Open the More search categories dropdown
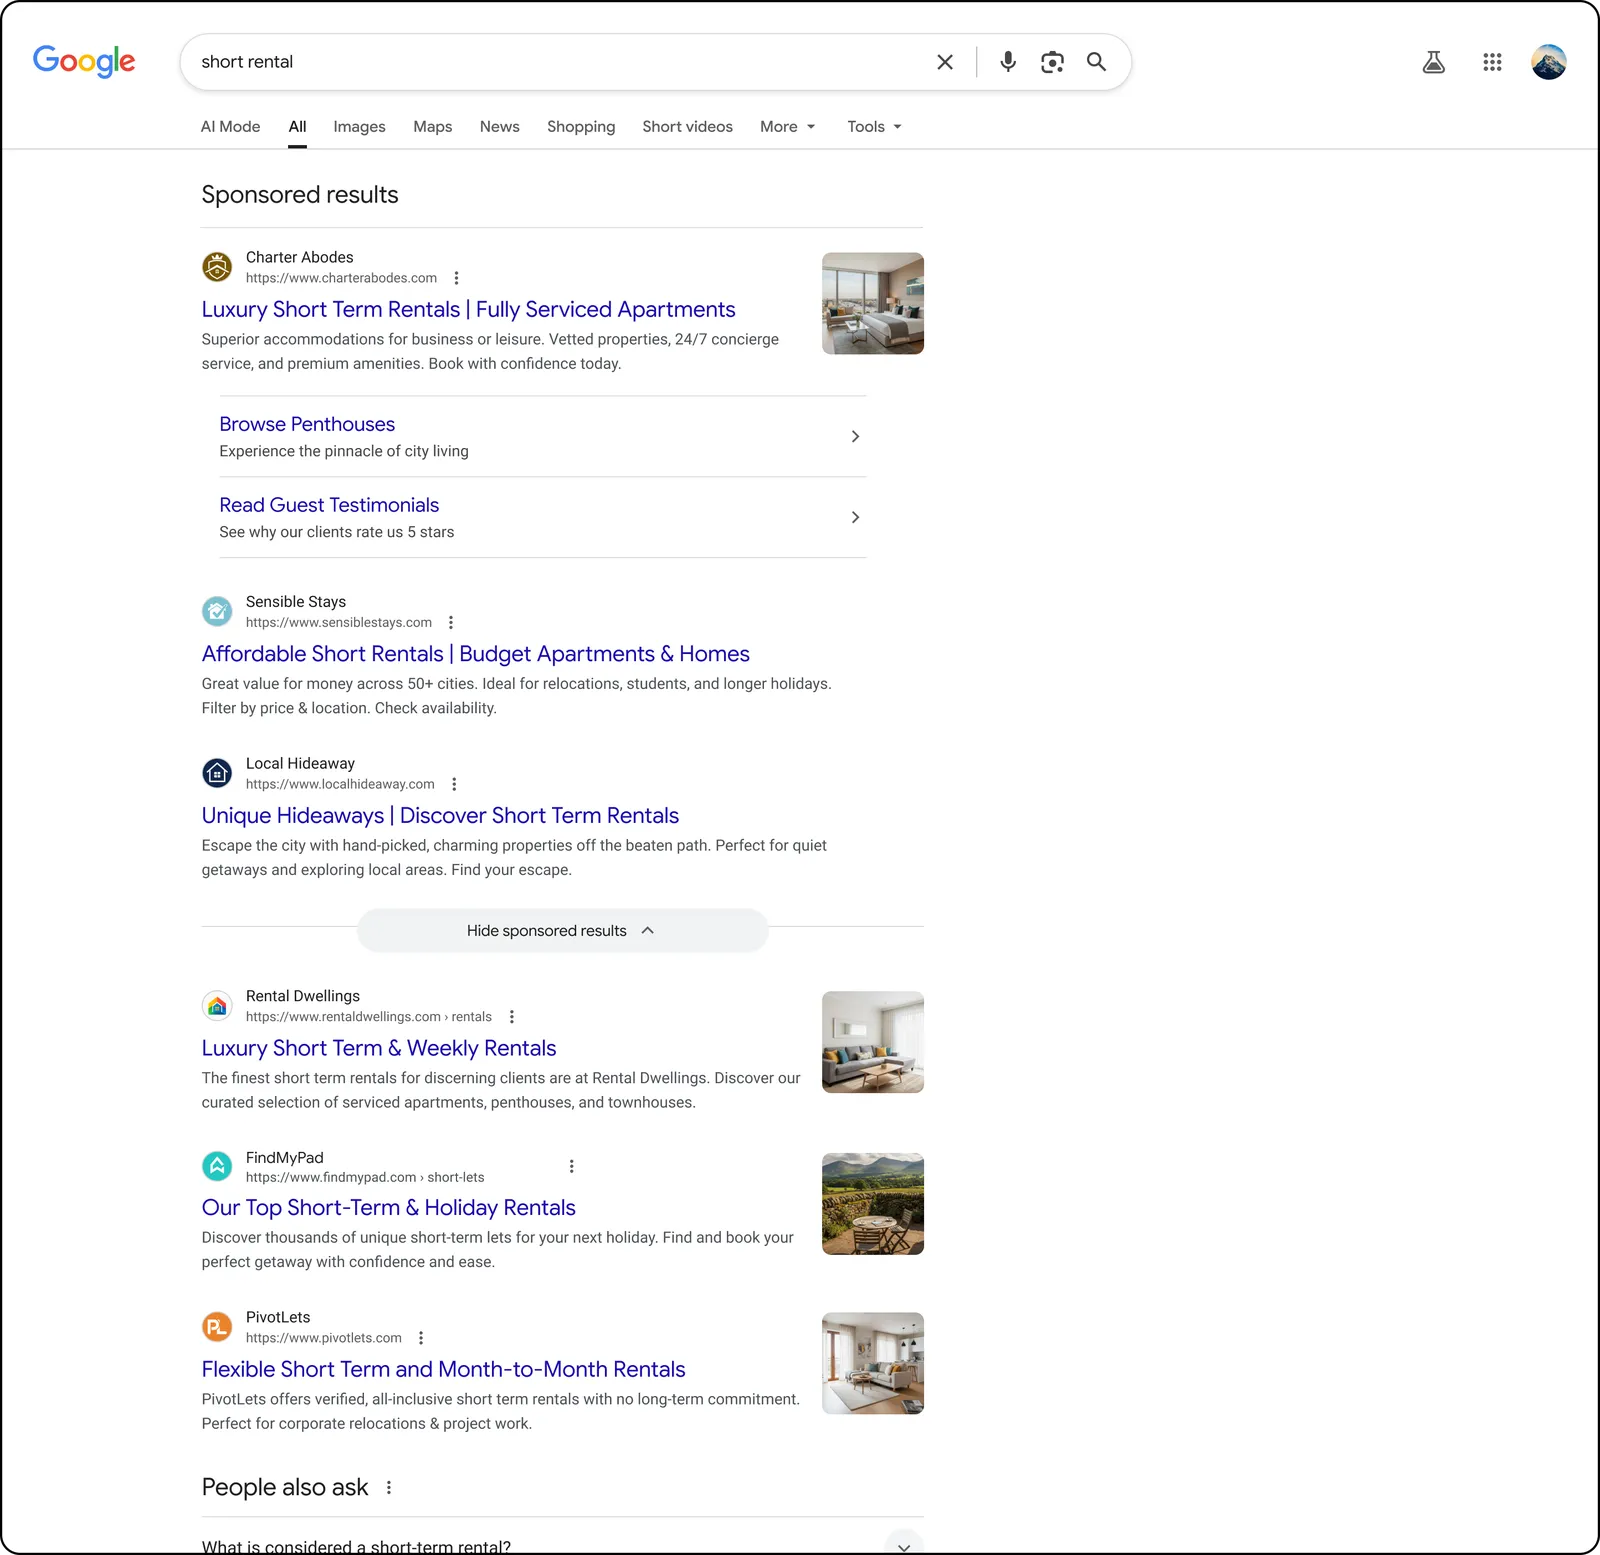This screenshot has width=1600, height=1555. click(x=787, y=126)
